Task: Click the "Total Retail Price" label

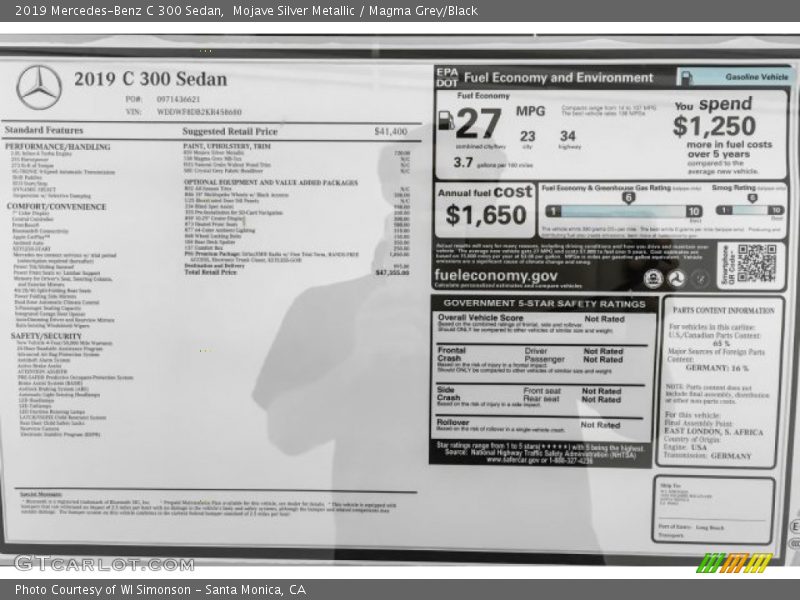Action: 210,272
